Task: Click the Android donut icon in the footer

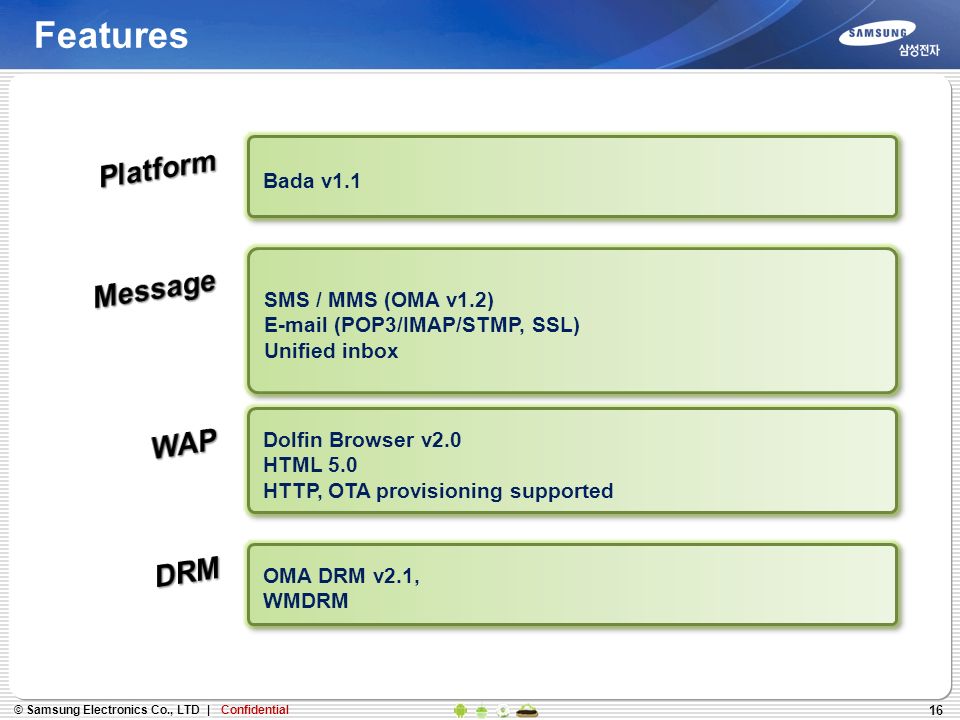Action: [503, 710]
